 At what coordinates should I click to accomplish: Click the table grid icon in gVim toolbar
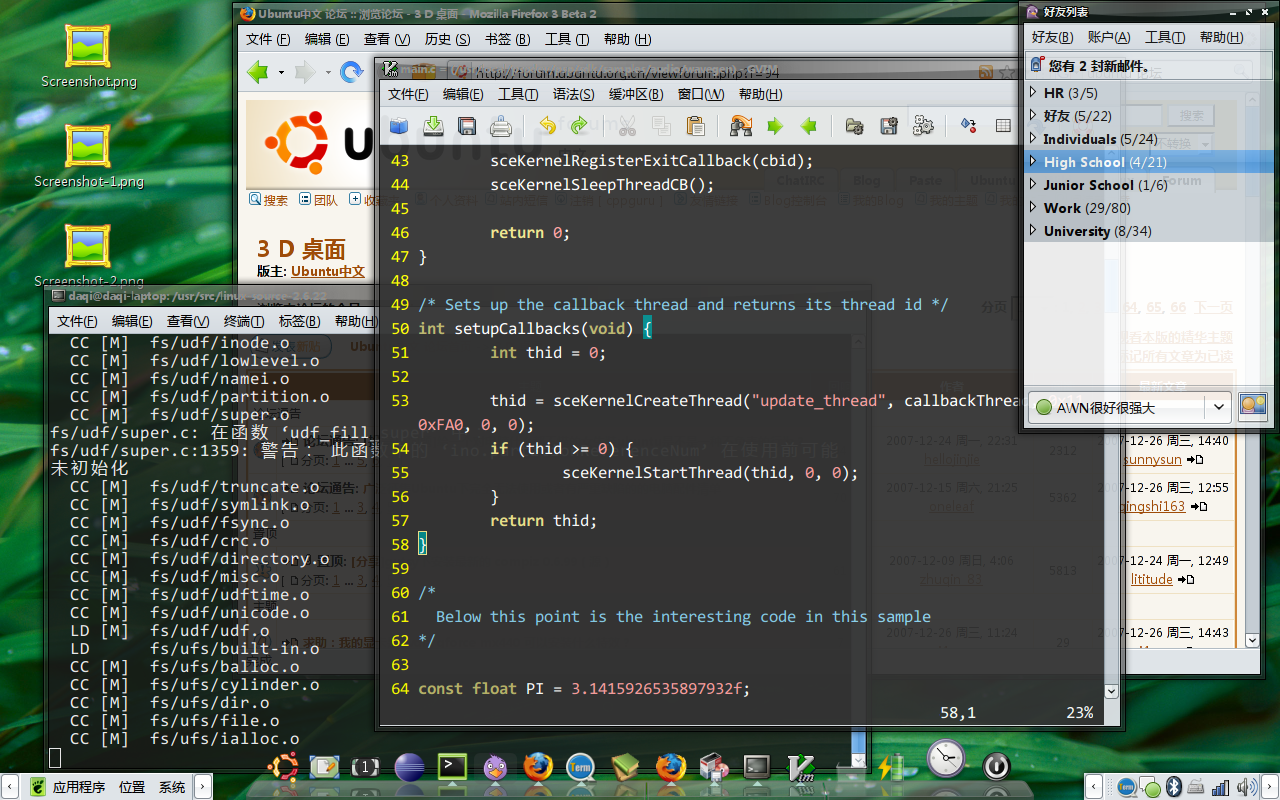click(1003, 126)
